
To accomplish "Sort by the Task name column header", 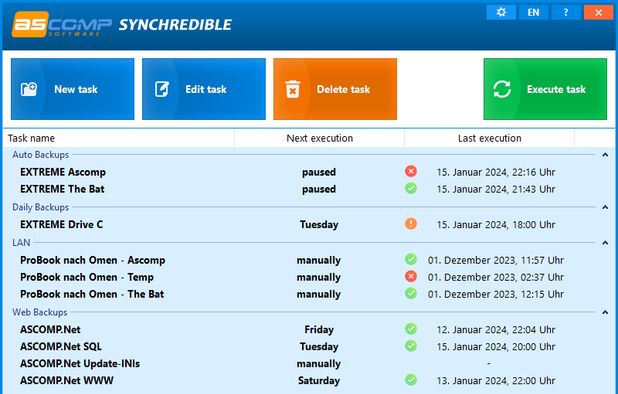I will [x=119, y=138].
